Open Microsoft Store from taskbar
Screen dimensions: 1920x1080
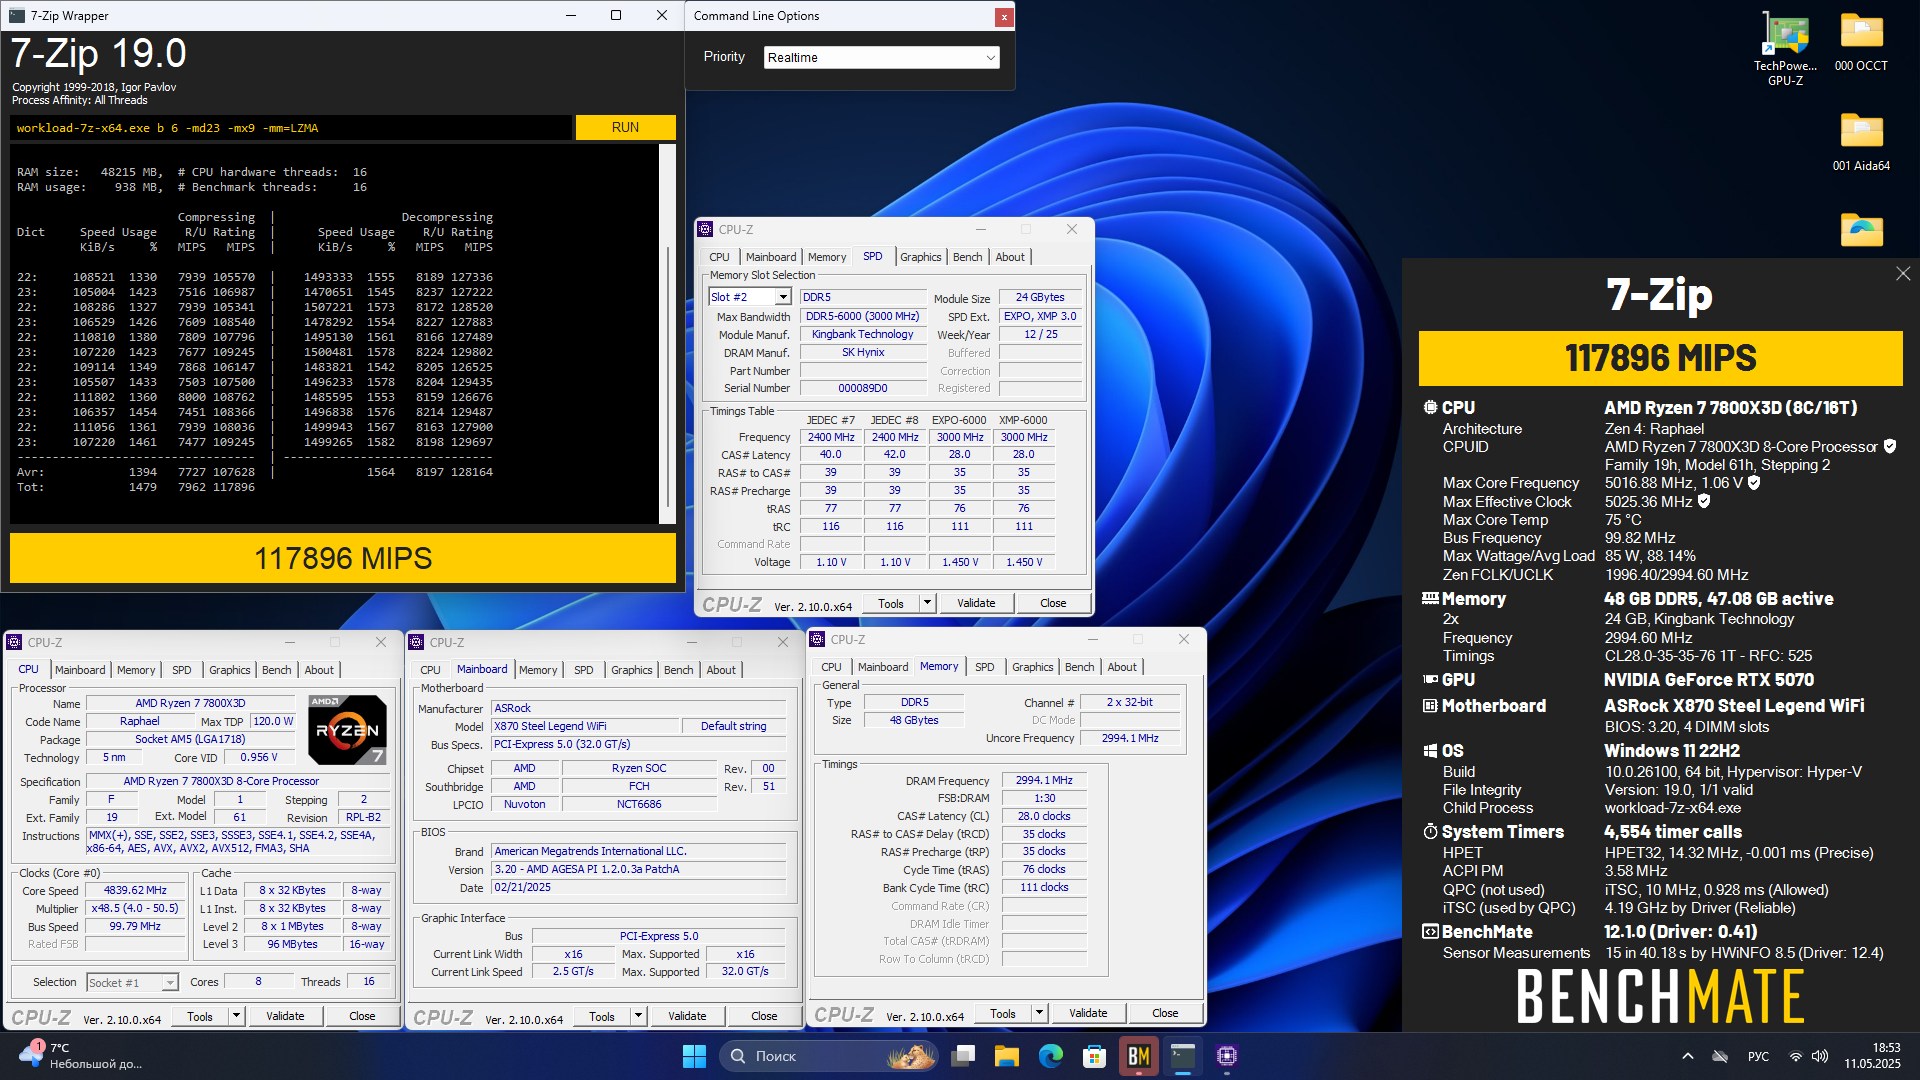[1095, 1056]
